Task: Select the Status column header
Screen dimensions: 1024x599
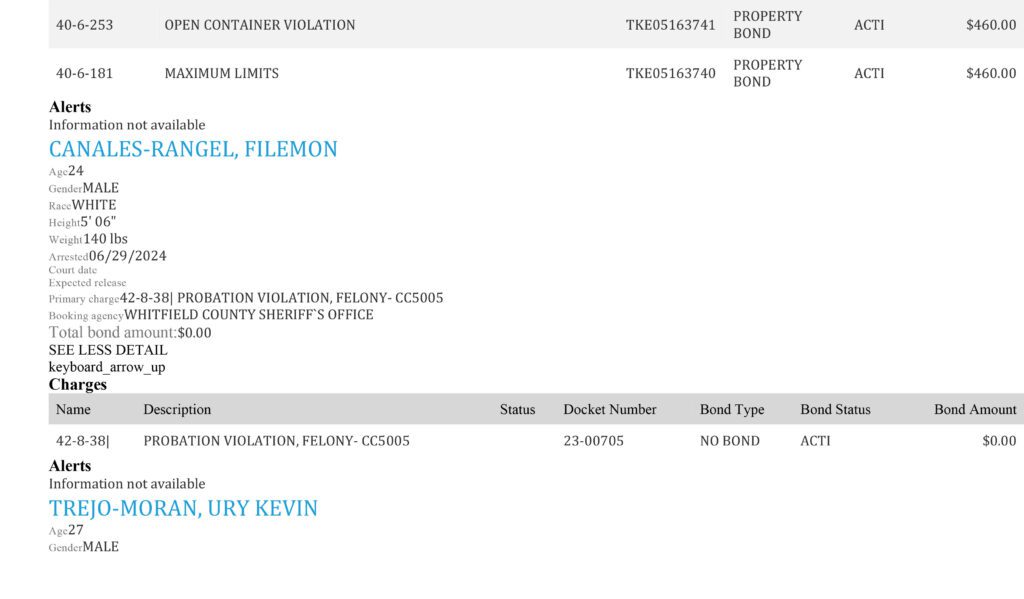Action: [x=517, y=410]
